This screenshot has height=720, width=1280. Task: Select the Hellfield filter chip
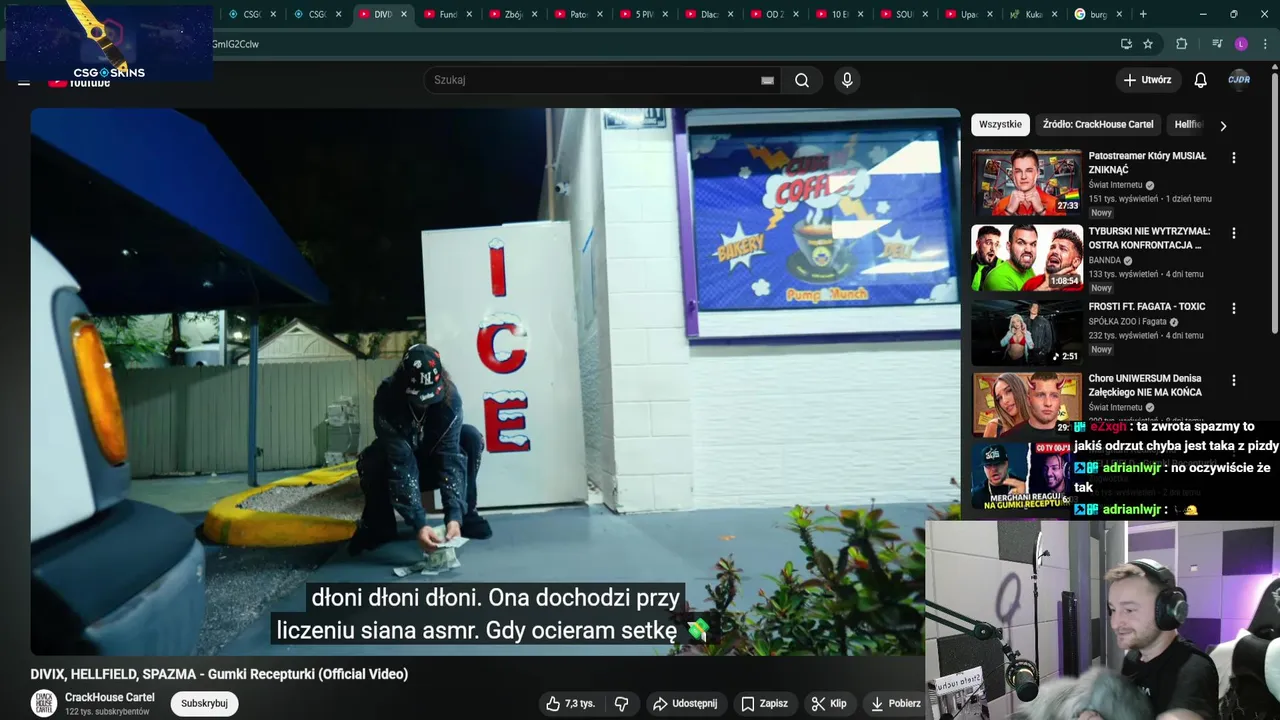(1189, 125)
